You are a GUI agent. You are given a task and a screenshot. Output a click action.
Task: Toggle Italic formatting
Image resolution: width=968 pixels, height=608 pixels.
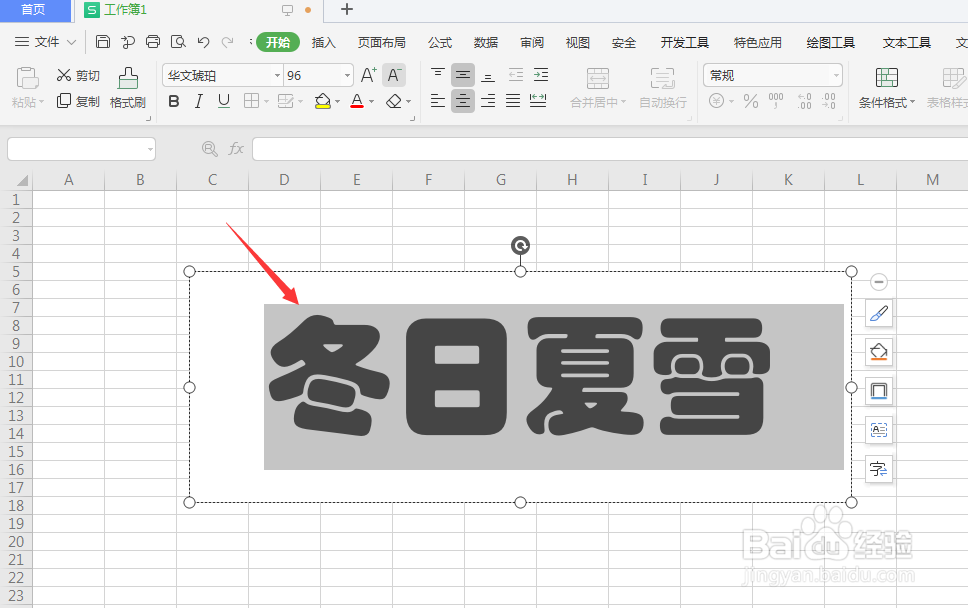199,101
